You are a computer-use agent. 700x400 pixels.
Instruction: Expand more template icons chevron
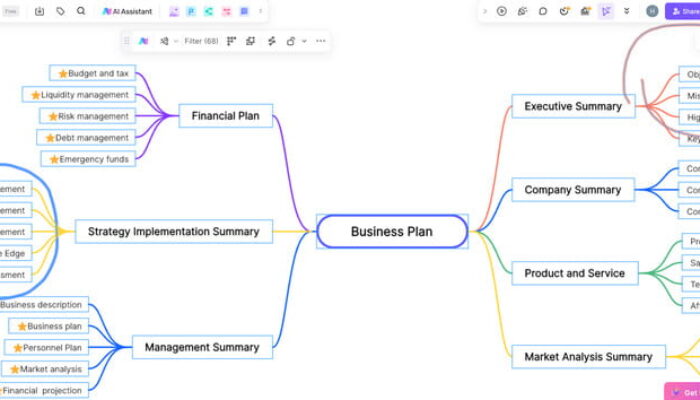click(x=261, y=11)
